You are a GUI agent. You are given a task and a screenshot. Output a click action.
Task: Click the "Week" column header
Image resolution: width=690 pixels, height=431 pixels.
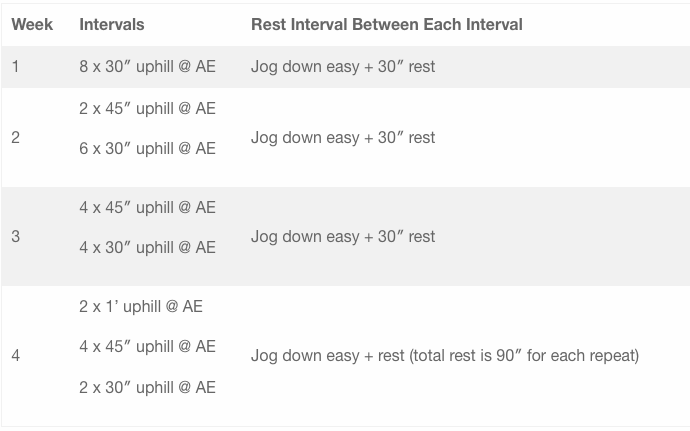coord(32,24)
